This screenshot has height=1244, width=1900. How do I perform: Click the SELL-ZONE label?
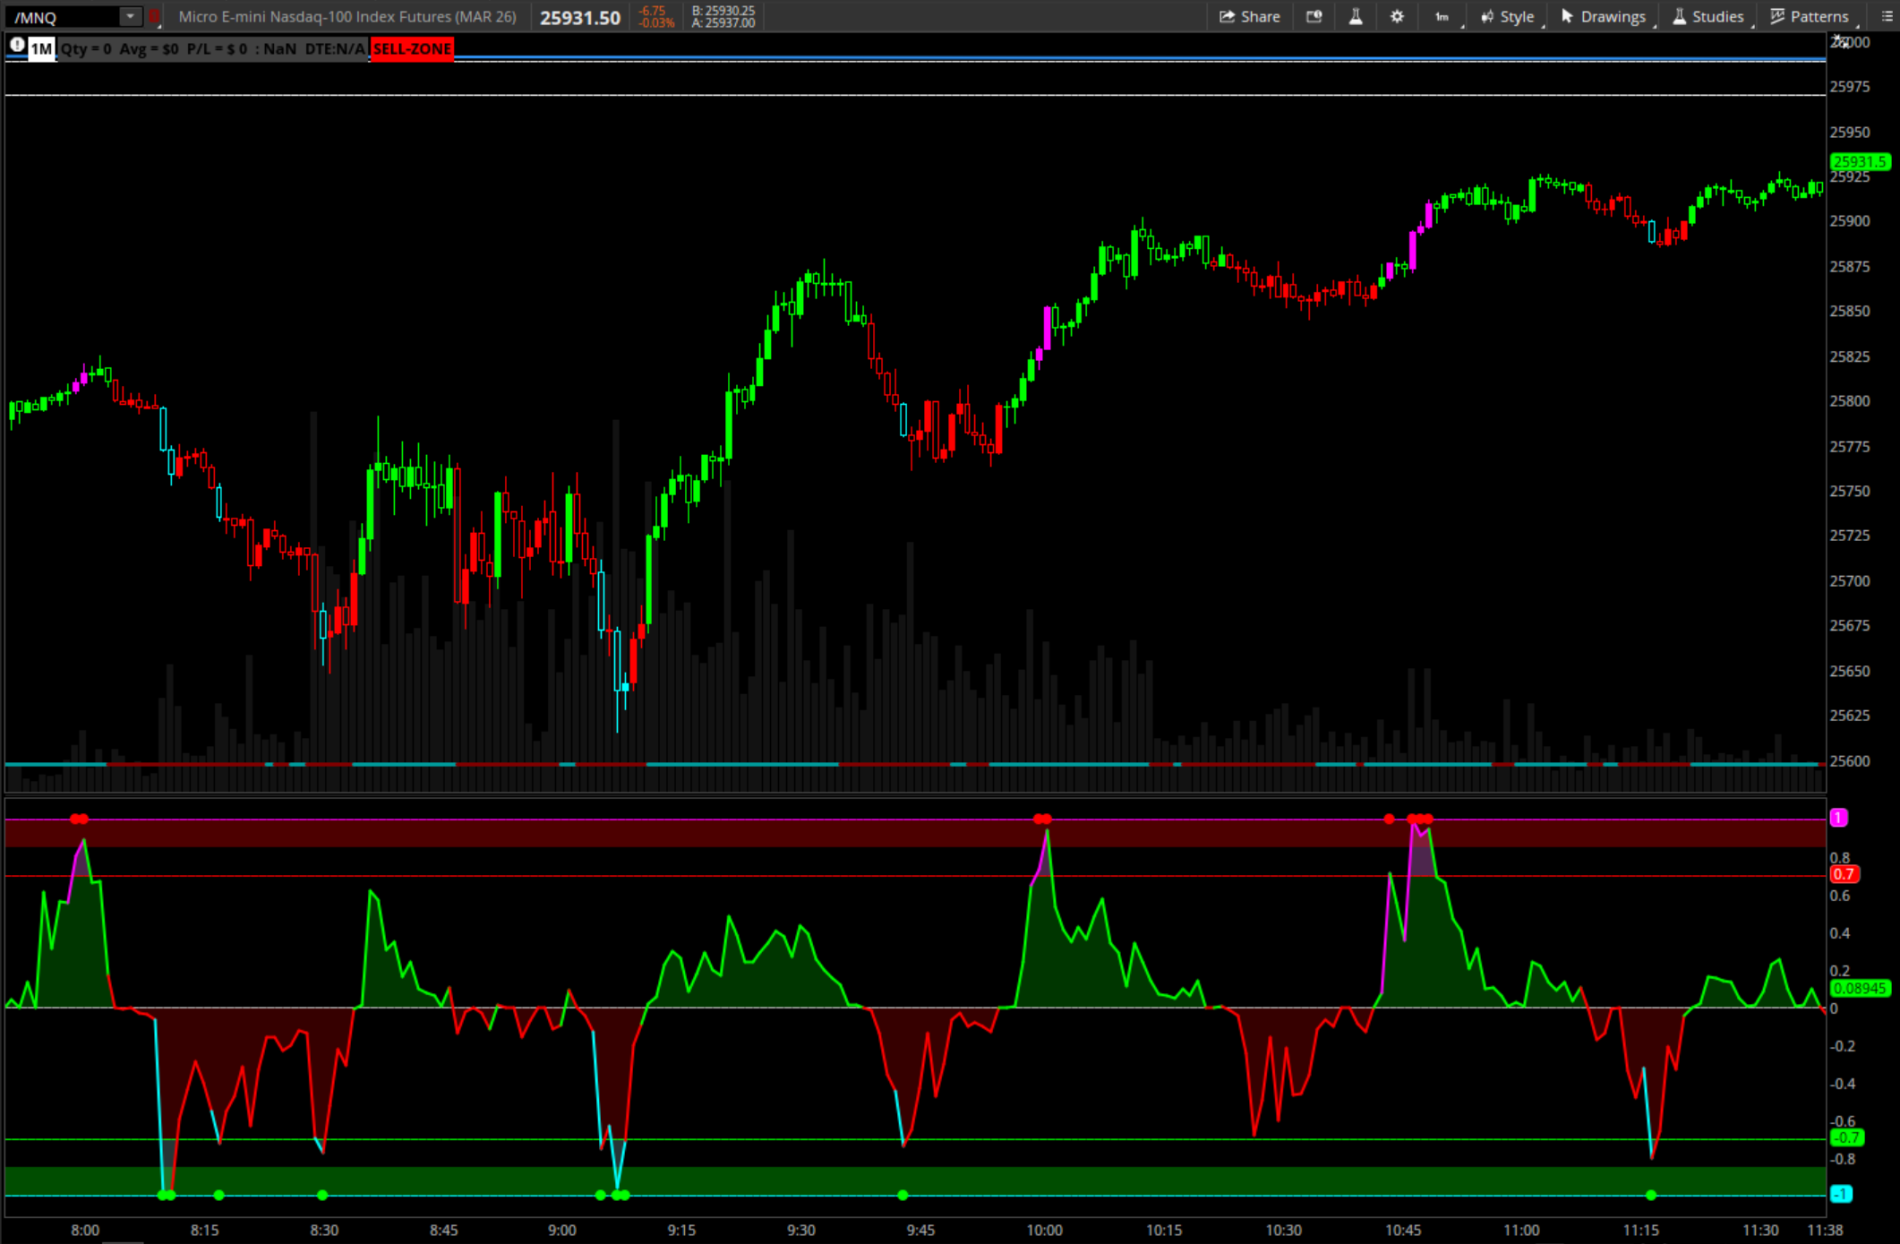pyautogui.click(x=412, y=49)
